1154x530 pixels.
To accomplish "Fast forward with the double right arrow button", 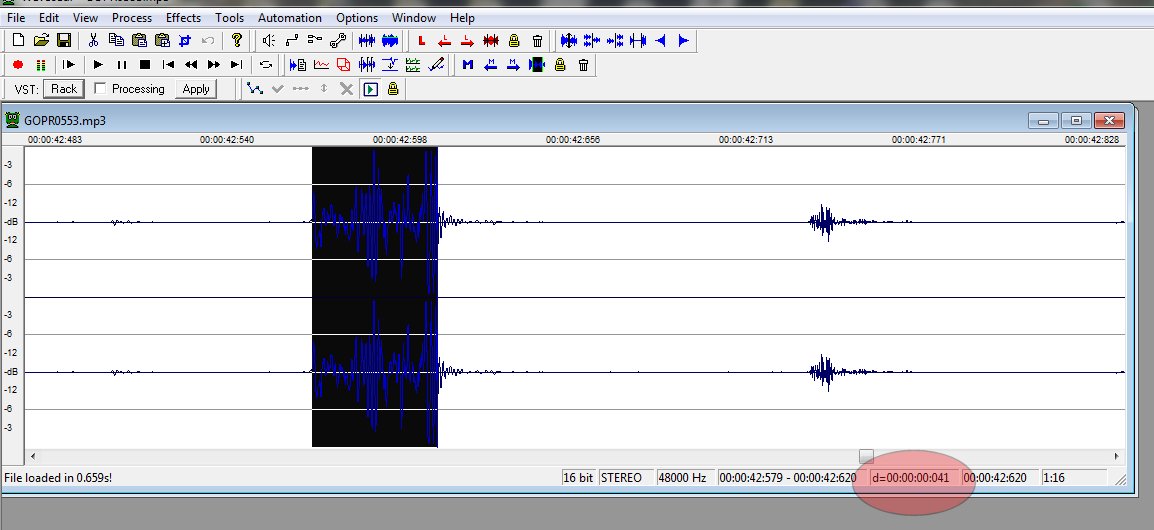I will tap(213, 65).
